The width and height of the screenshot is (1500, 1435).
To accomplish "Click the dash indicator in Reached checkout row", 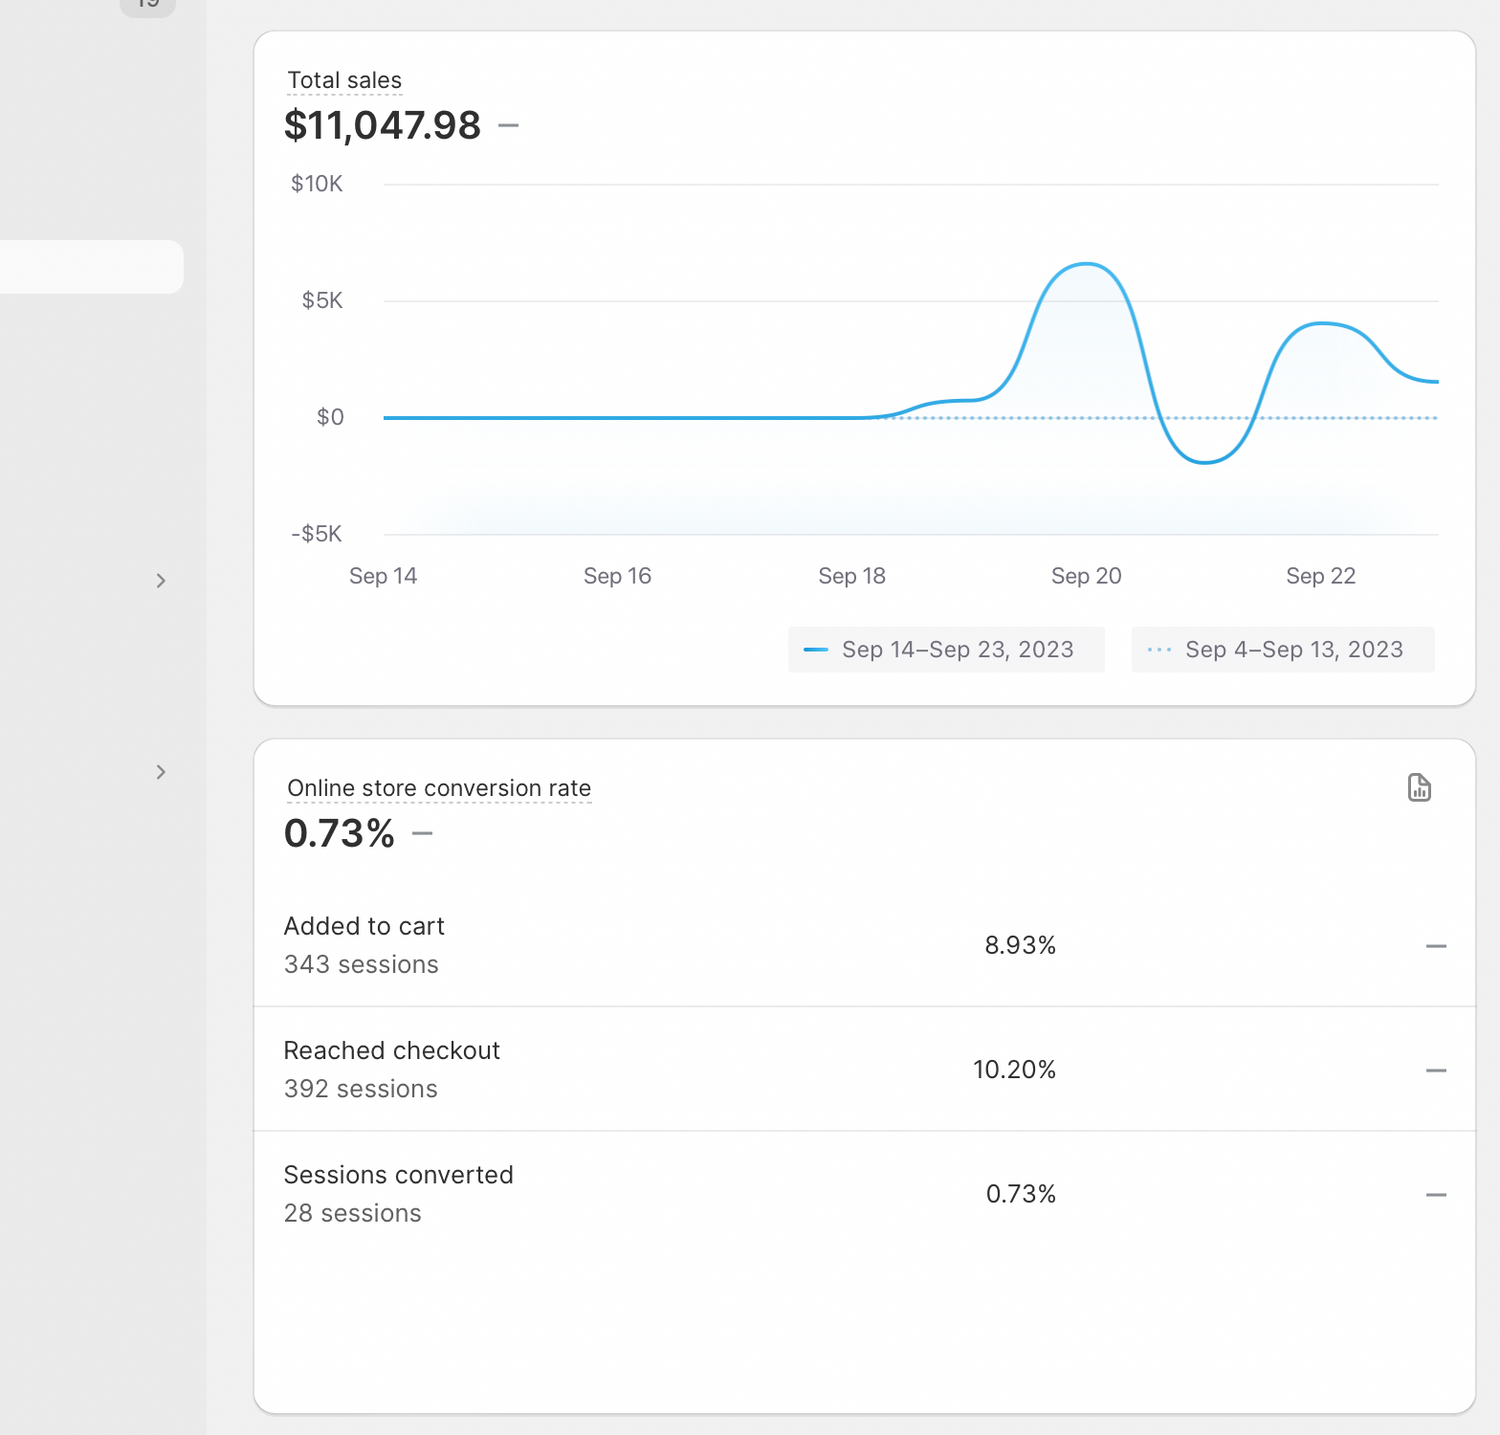I will pyautogui.click(x=1436, y=1070).
